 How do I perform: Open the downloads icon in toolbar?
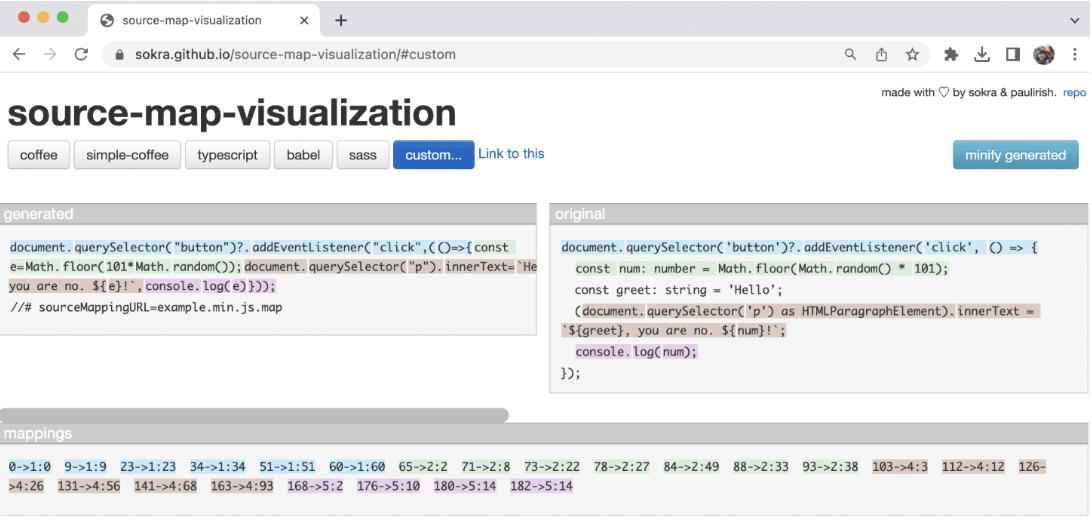[982, 54]
